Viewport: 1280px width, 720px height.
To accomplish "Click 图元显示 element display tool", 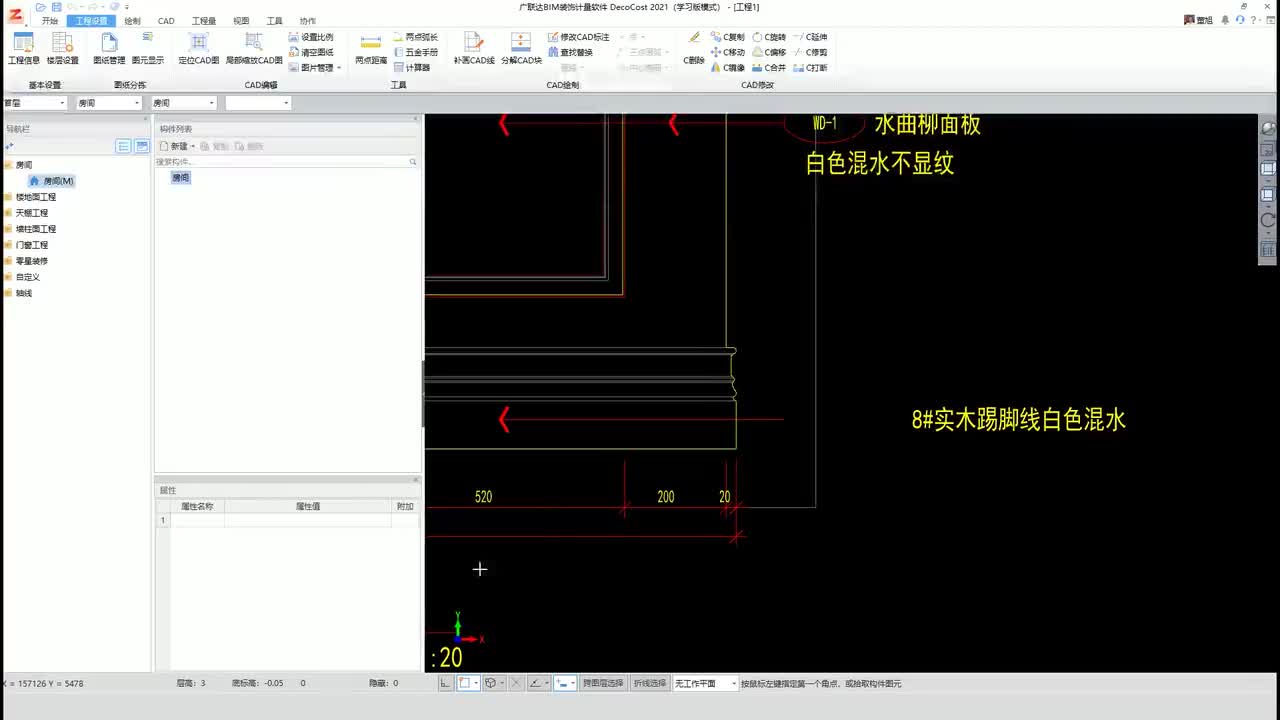I will coord(148,48).
